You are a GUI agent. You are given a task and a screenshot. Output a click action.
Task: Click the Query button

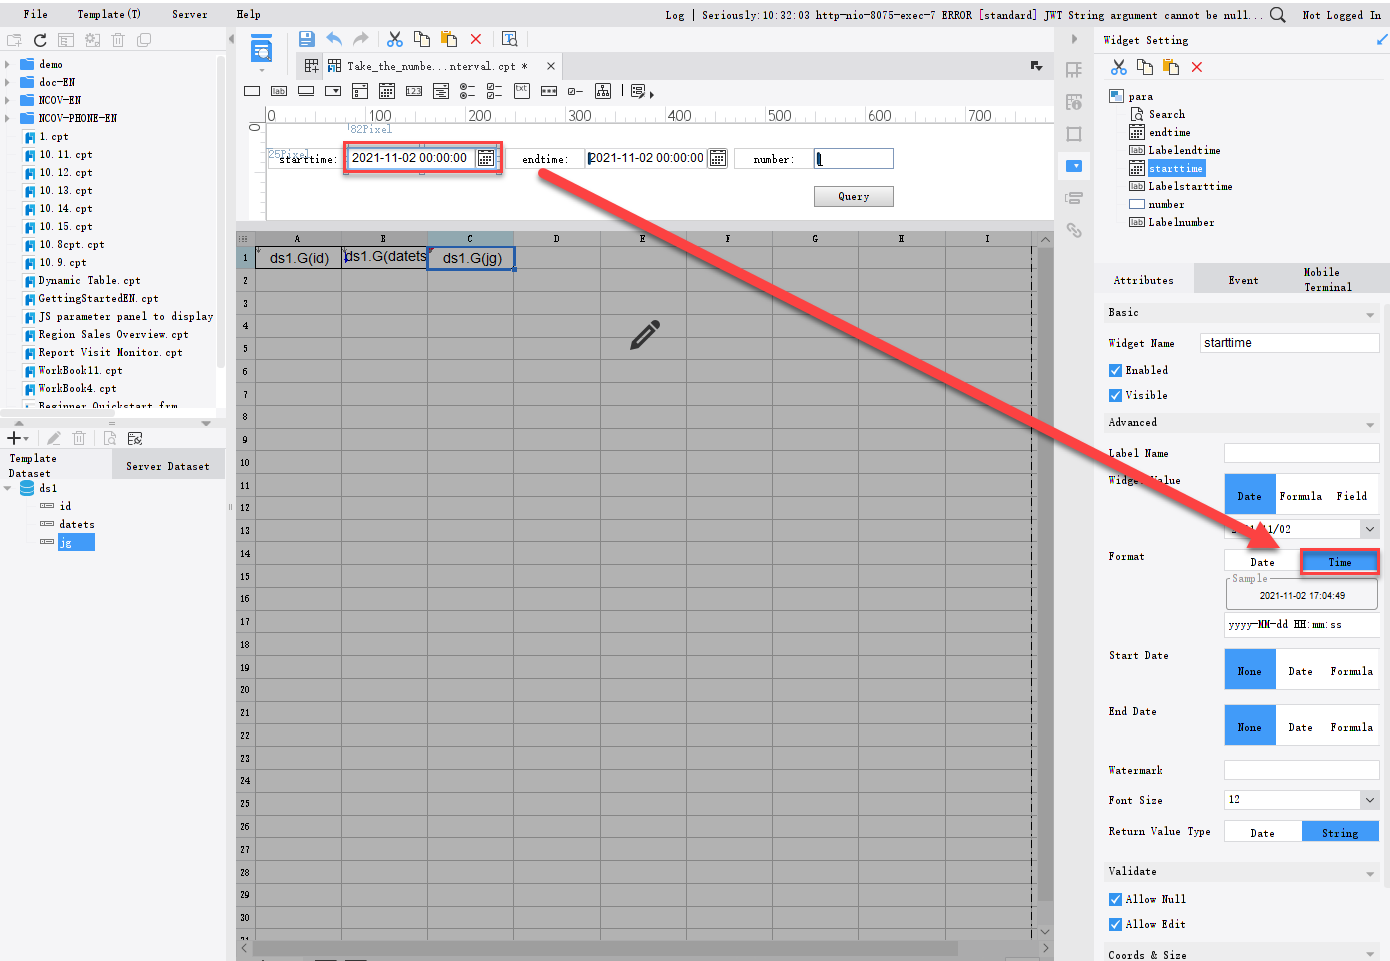[854, 196]
